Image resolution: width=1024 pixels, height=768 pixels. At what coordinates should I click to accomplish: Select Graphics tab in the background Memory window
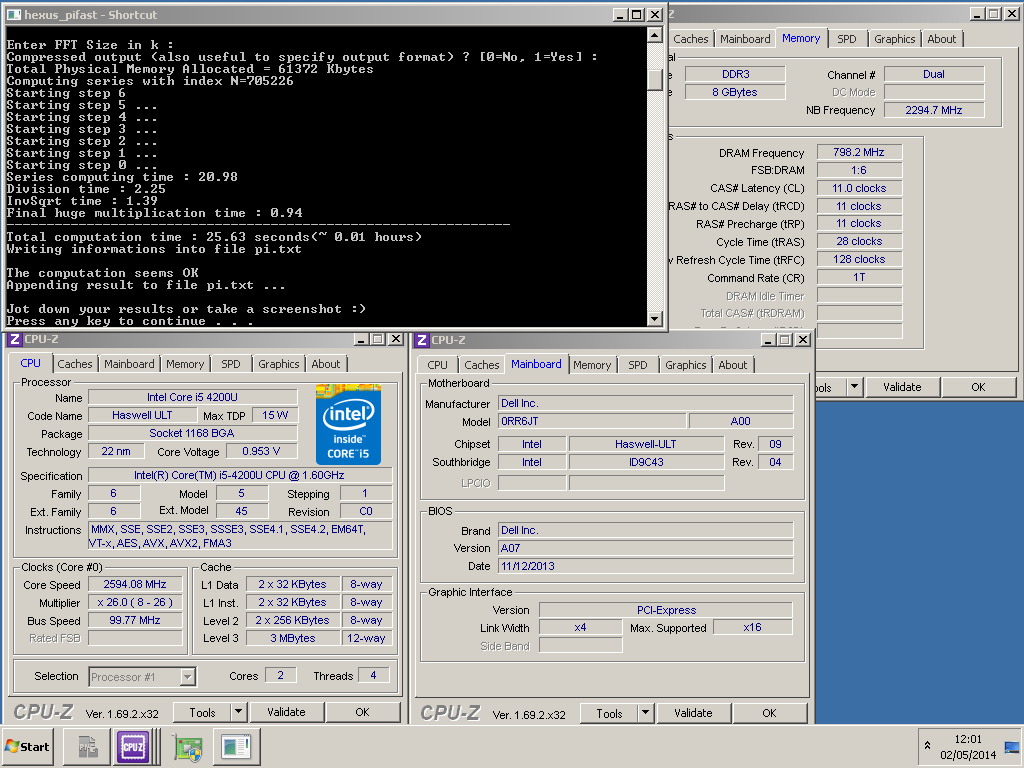[895, 39]
